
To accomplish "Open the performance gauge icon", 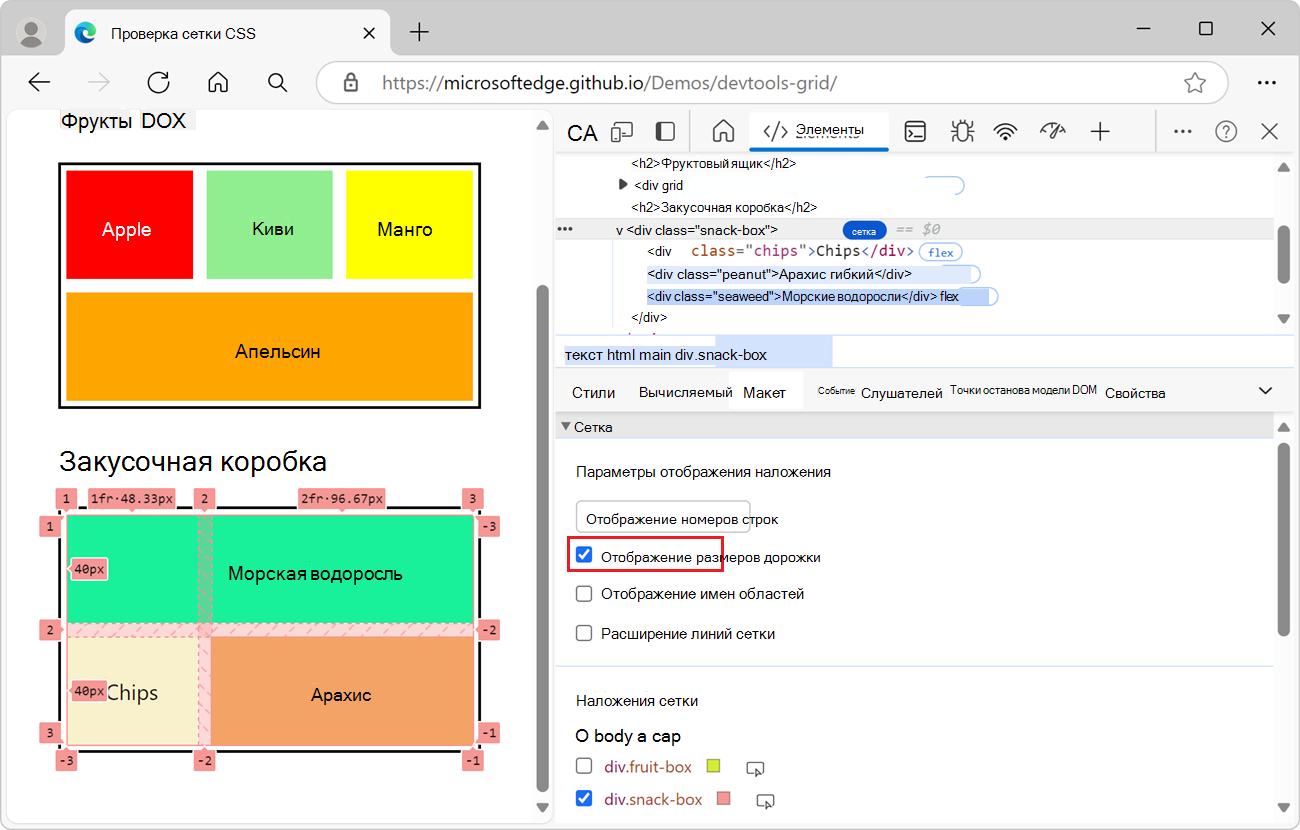I will point(1052,131).
